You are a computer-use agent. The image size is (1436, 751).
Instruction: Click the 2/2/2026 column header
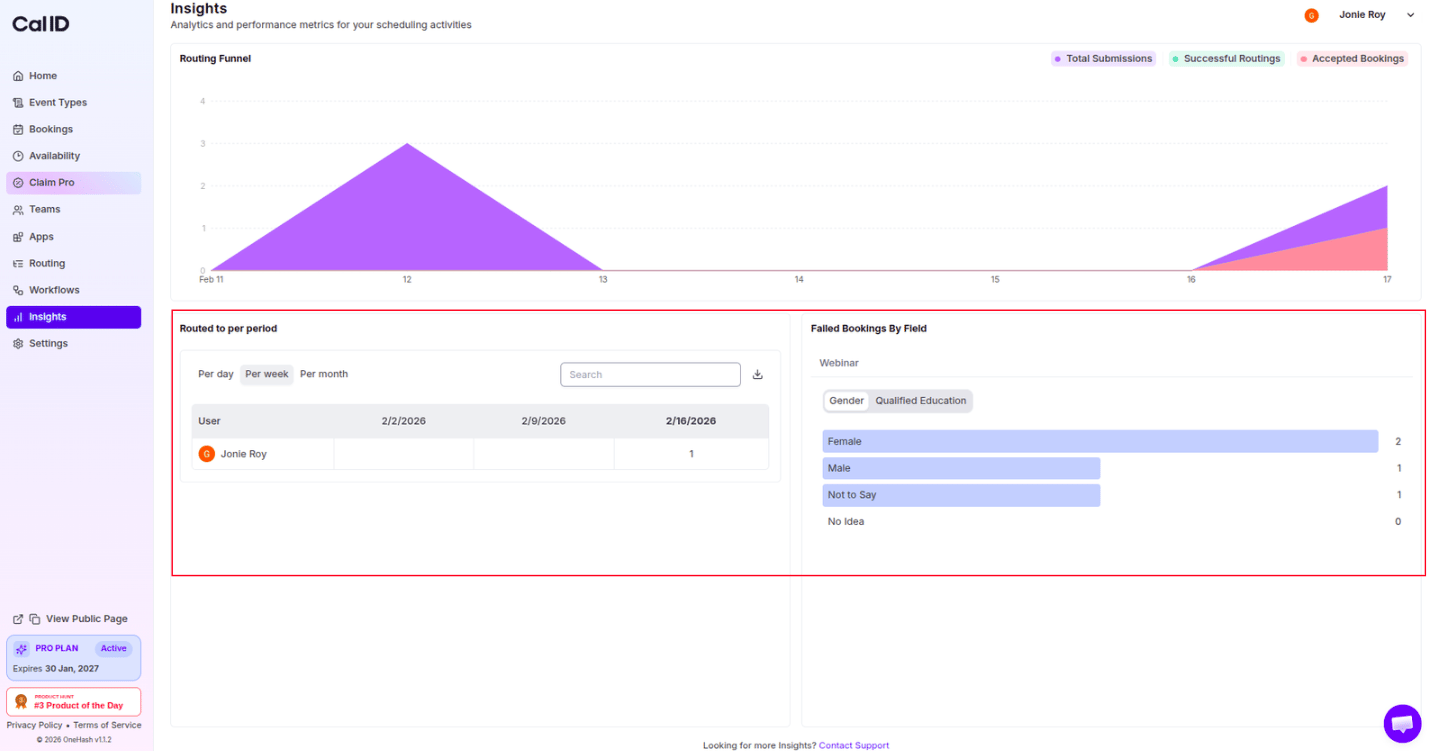click(403, 421)
